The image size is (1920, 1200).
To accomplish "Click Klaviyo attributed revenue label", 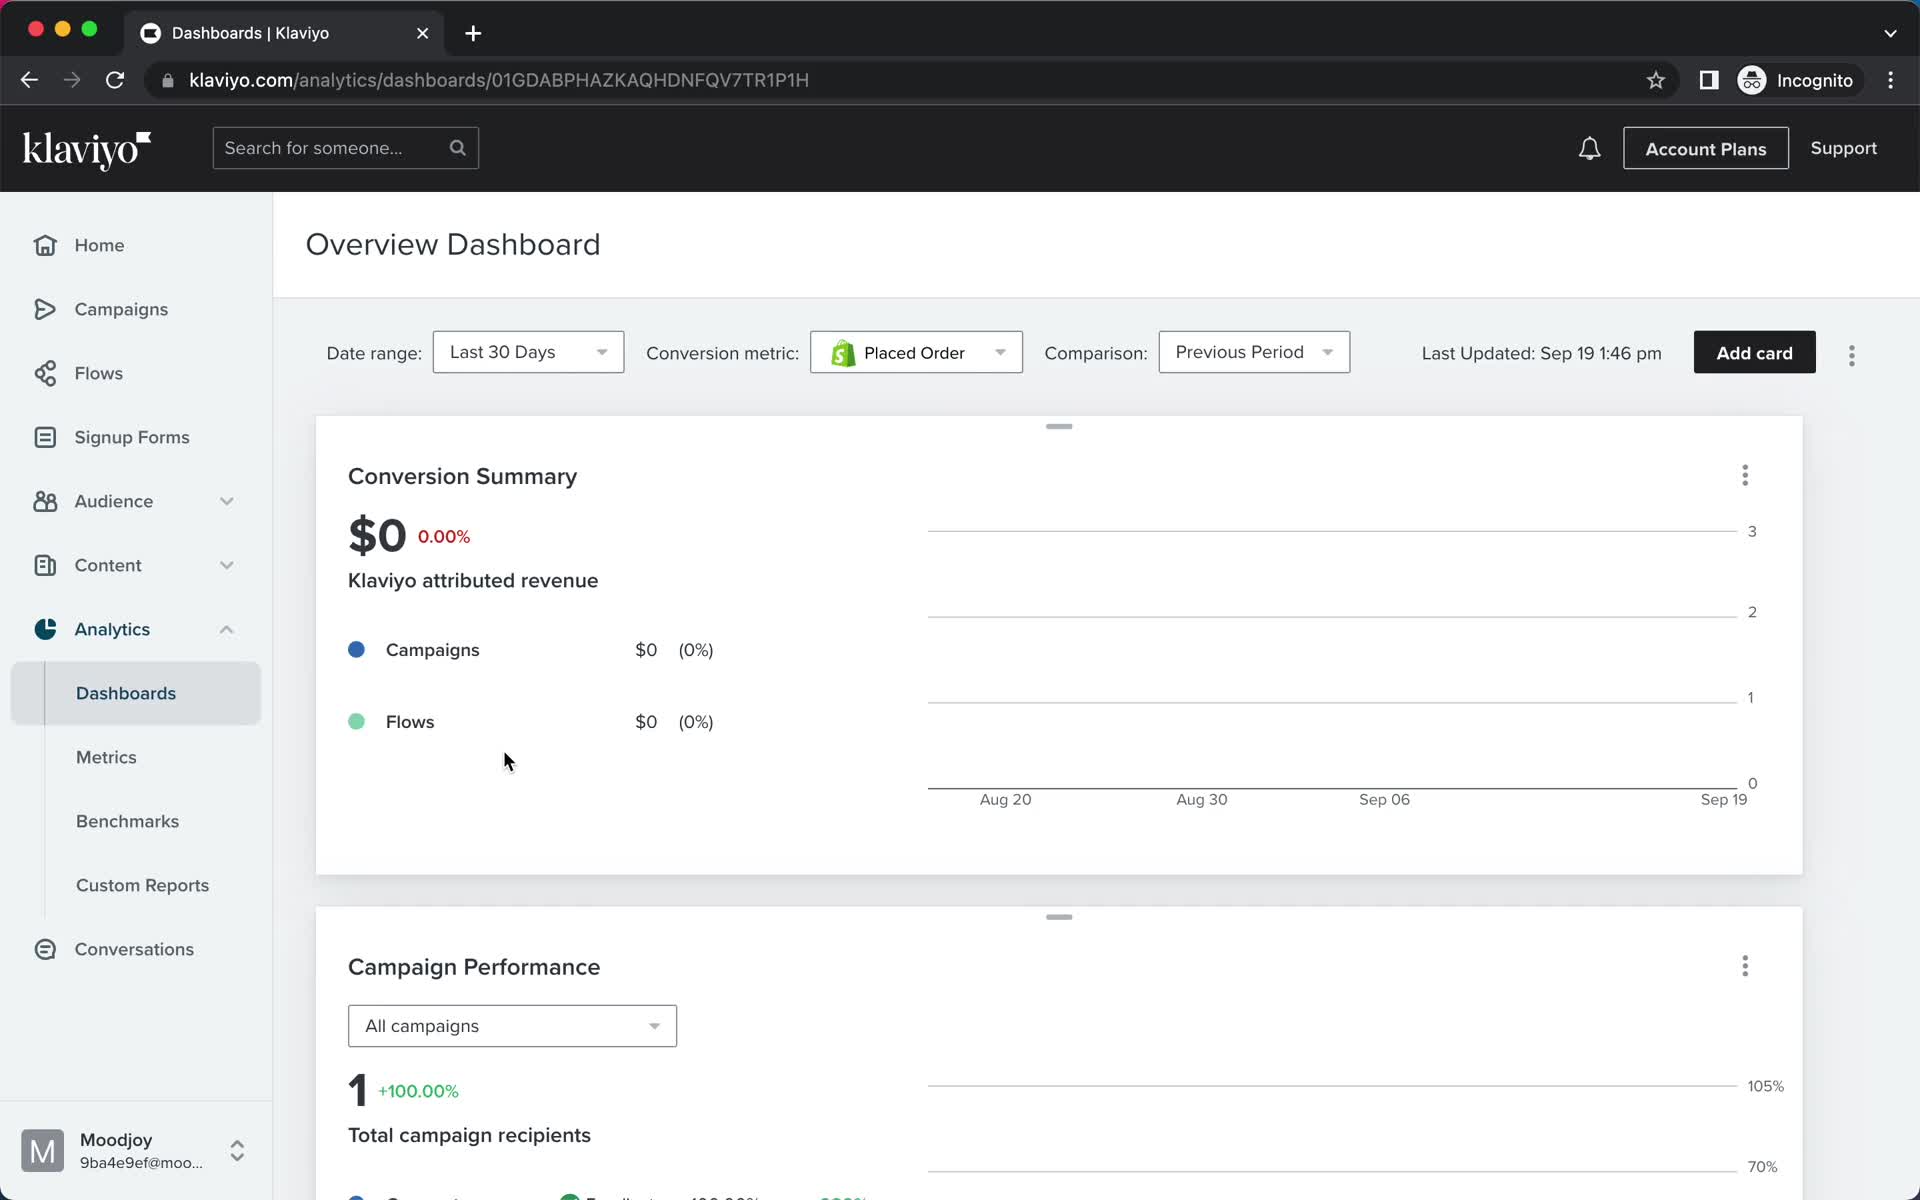I will pyautogui.click(x=473, y=581).
